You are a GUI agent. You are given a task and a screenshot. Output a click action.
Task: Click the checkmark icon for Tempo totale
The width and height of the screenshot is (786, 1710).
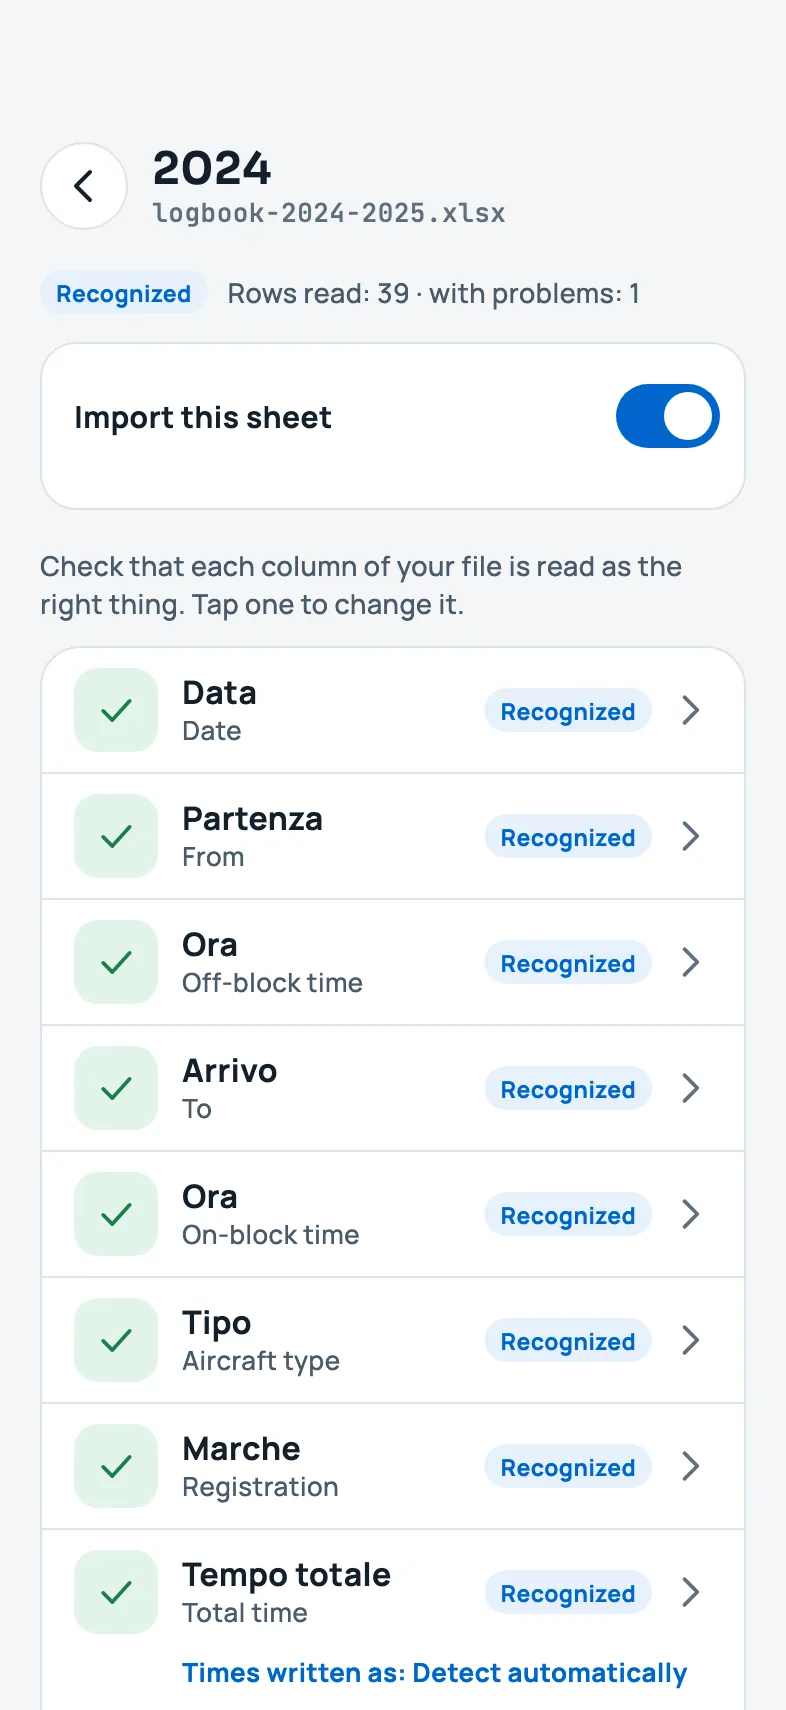point(116,1592)
